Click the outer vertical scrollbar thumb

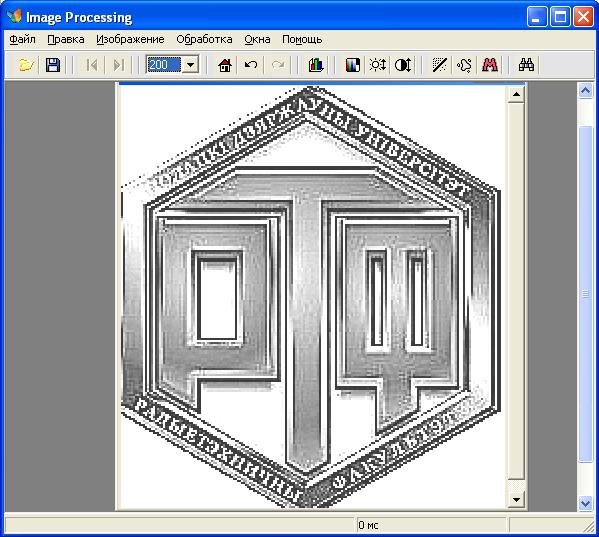(585, 294)
